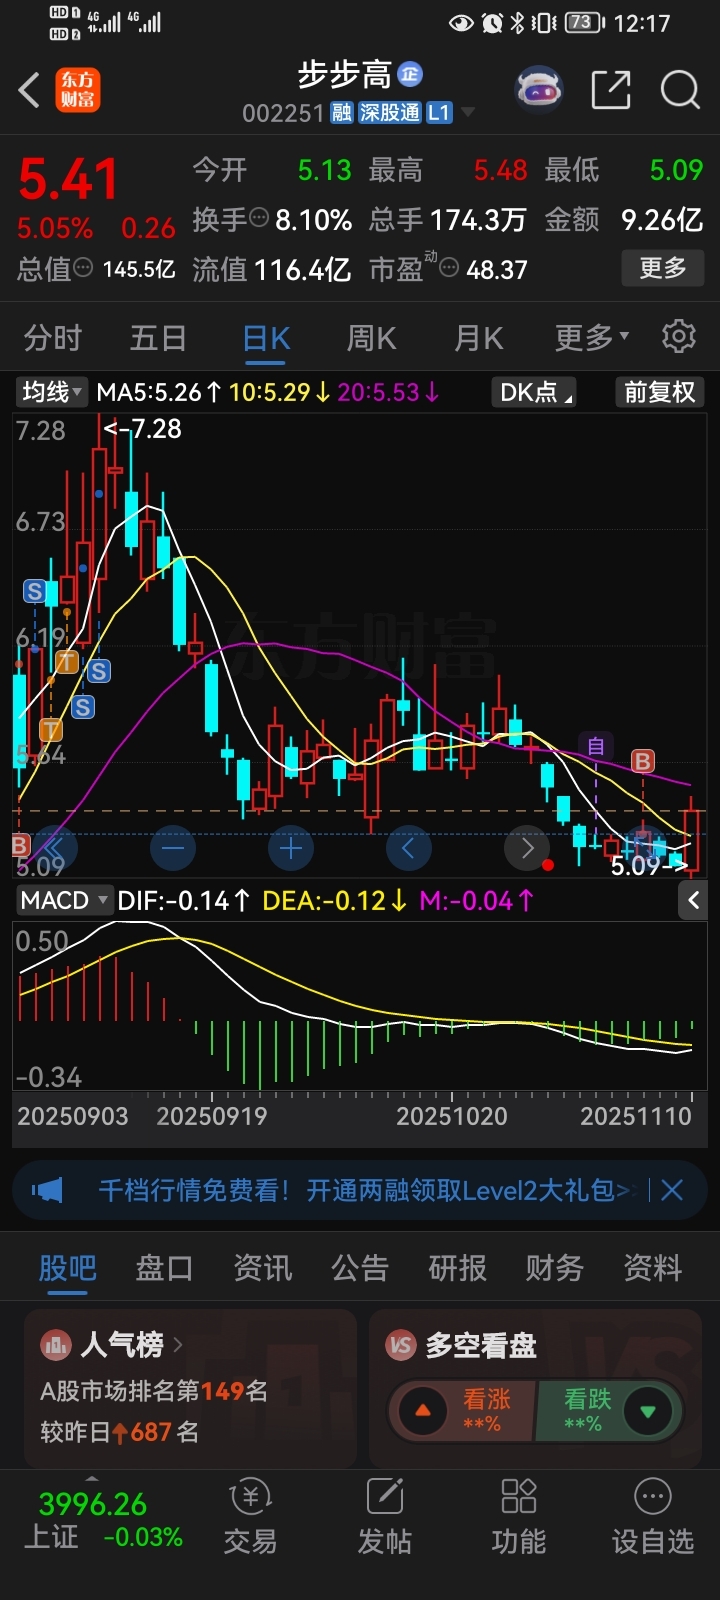
Task: Open 发帖 post icon in bottom bar
Action: tap(385, 1518)
